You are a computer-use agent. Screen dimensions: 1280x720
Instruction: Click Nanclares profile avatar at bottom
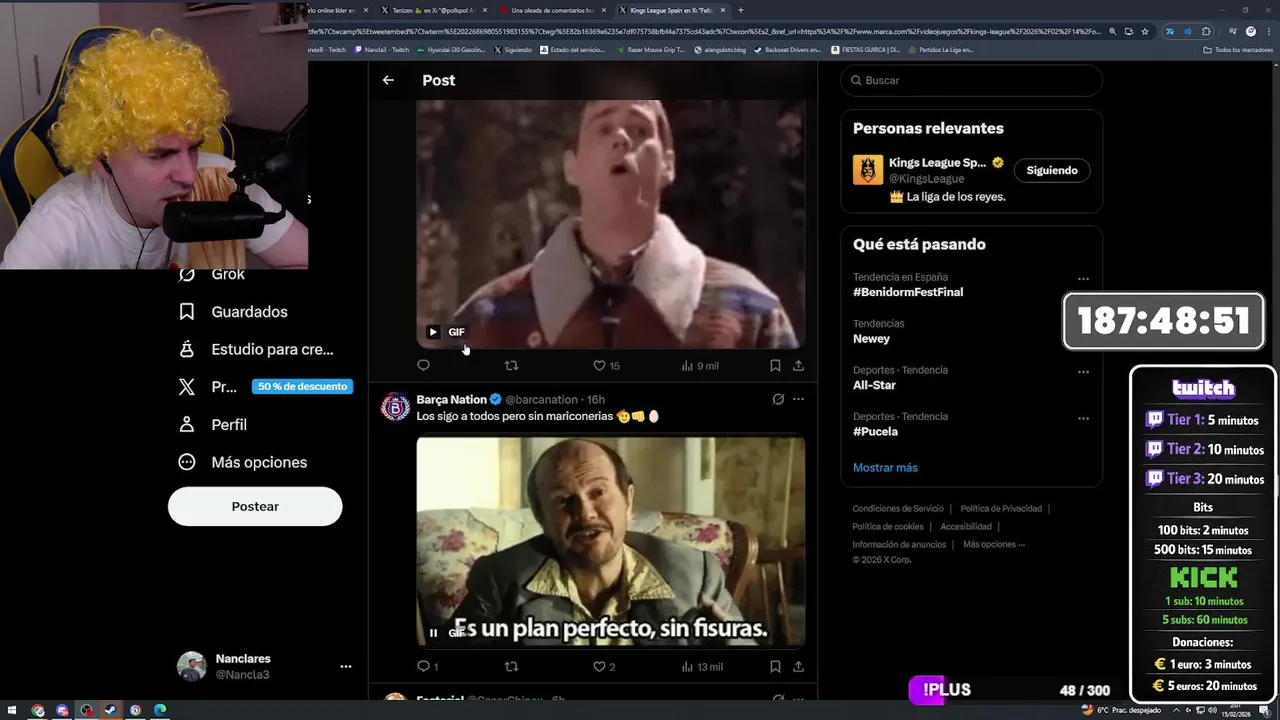[x=192, y=666]
